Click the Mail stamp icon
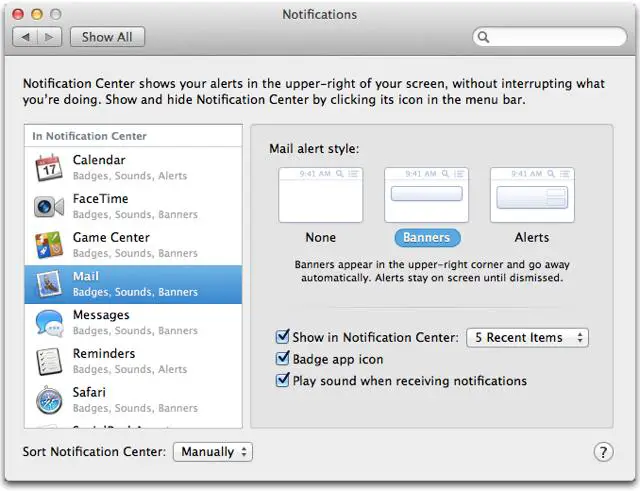640x491 pixels. point(49,284)
